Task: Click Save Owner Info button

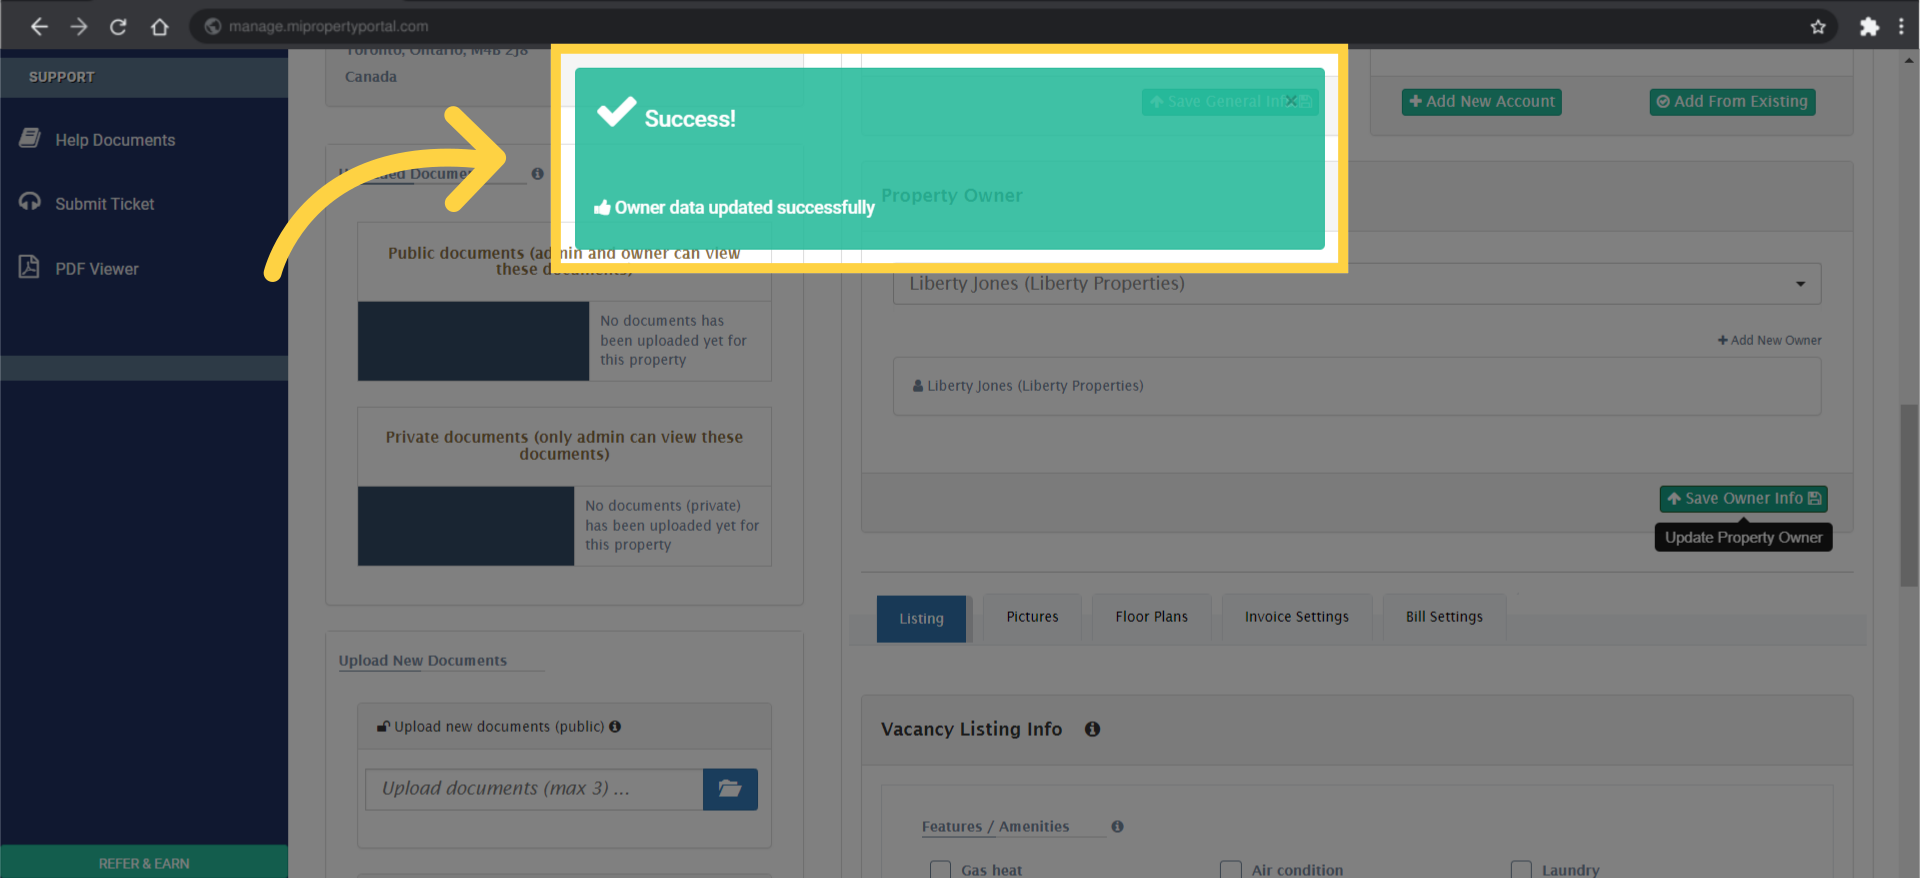Action: tap(1743, 499)
